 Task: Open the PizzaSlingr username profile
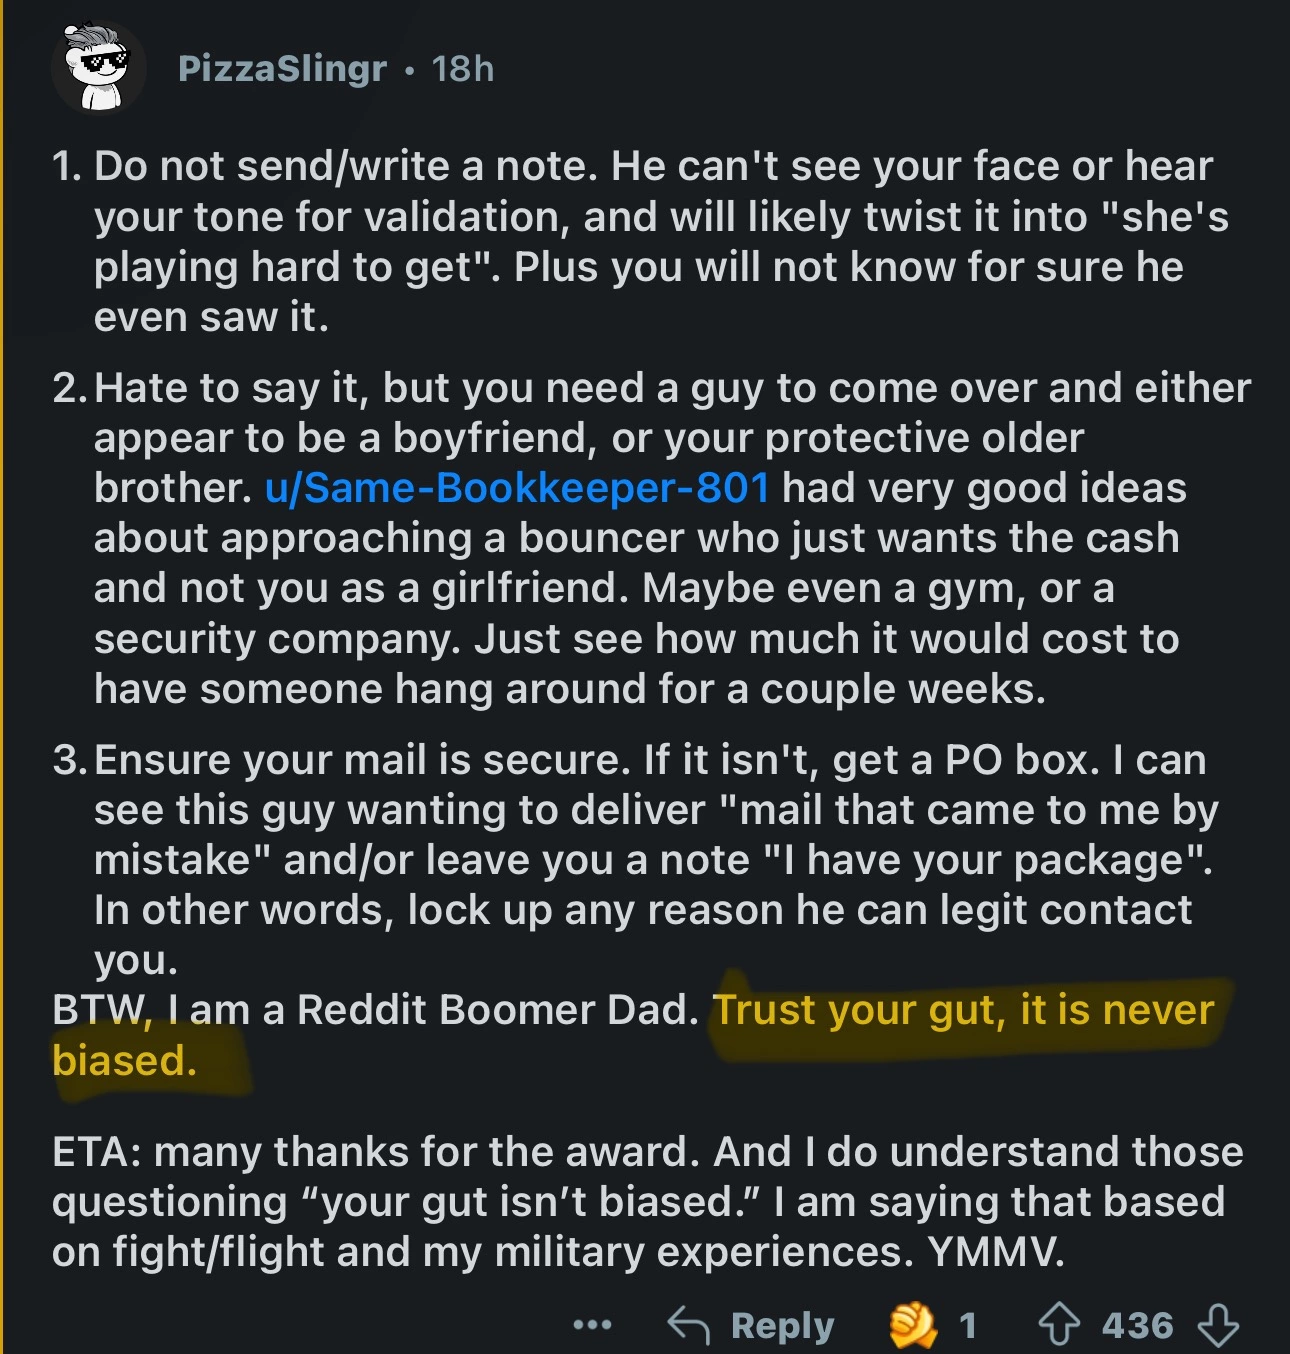[282, 69]
